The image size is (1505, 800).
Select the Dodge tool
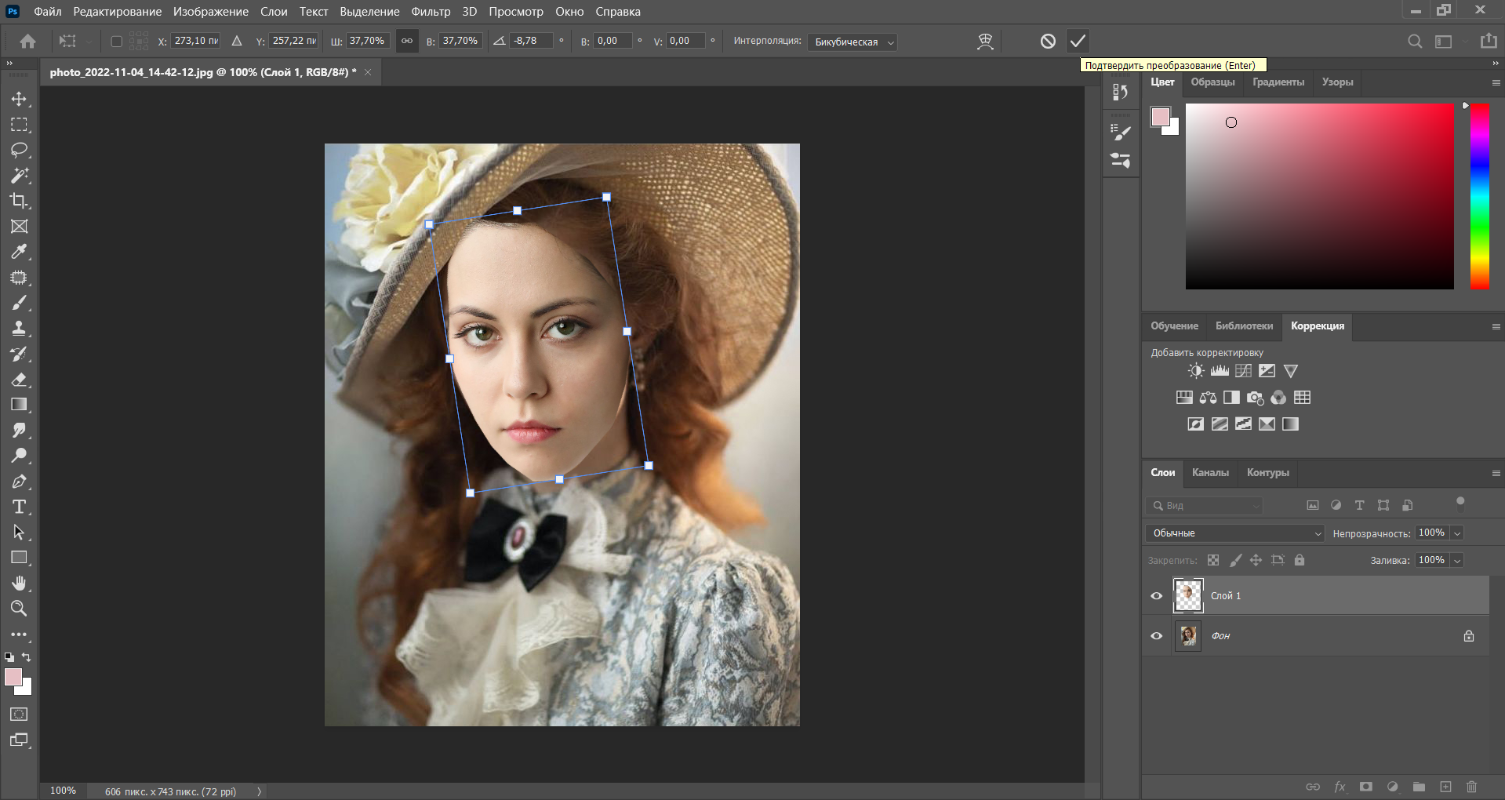click(19, 456)
